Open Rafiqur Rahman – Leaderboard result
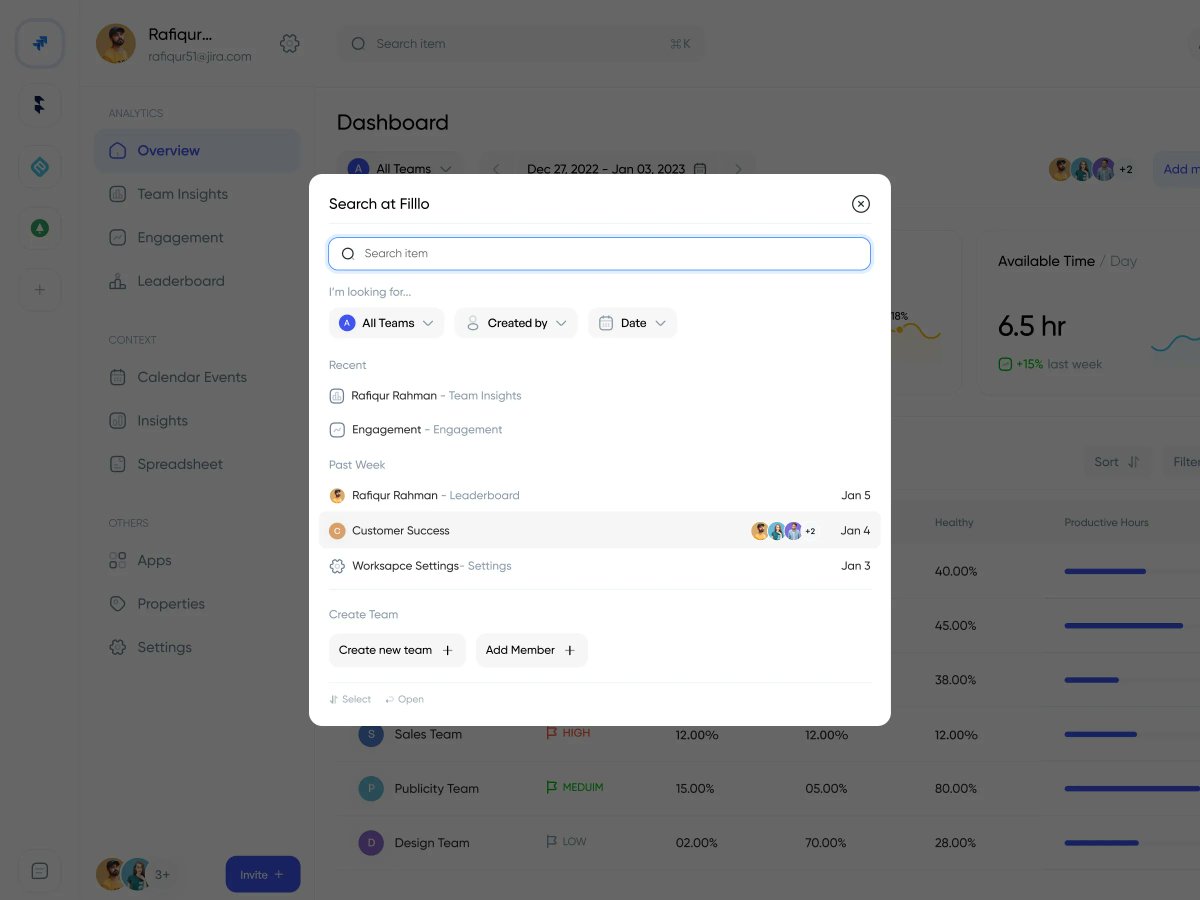The height and width of the screenshot is (900, 1200). click(x=599, y=495)
